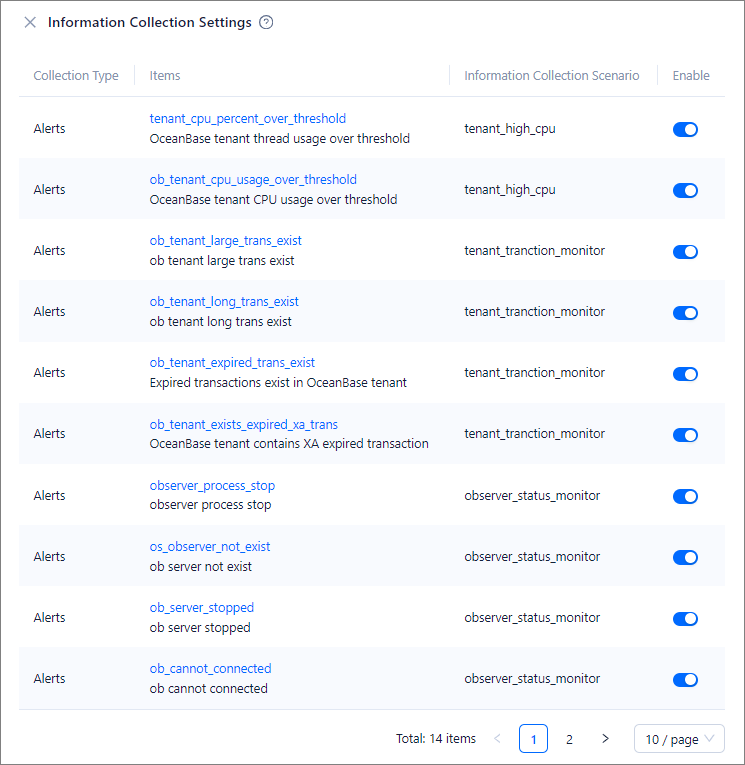745x765 pixels.
Task: Go to the next page arrow
Action: coord(605,739)
